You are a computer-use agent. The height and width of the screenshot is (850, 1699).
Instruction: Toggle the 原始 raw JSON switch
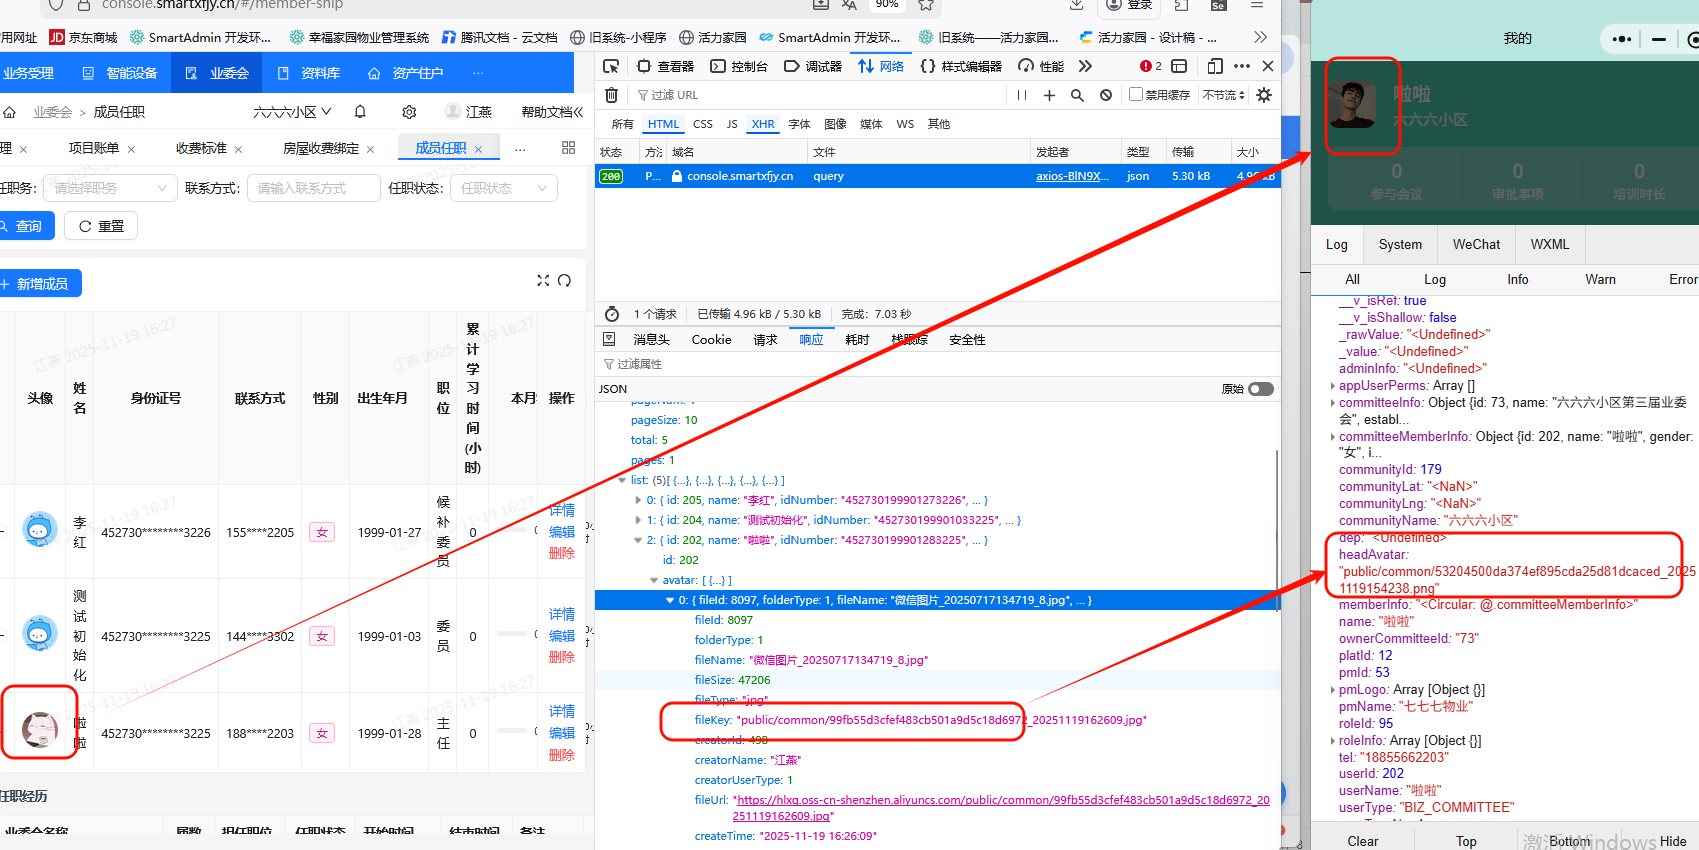coord(1260,389)
